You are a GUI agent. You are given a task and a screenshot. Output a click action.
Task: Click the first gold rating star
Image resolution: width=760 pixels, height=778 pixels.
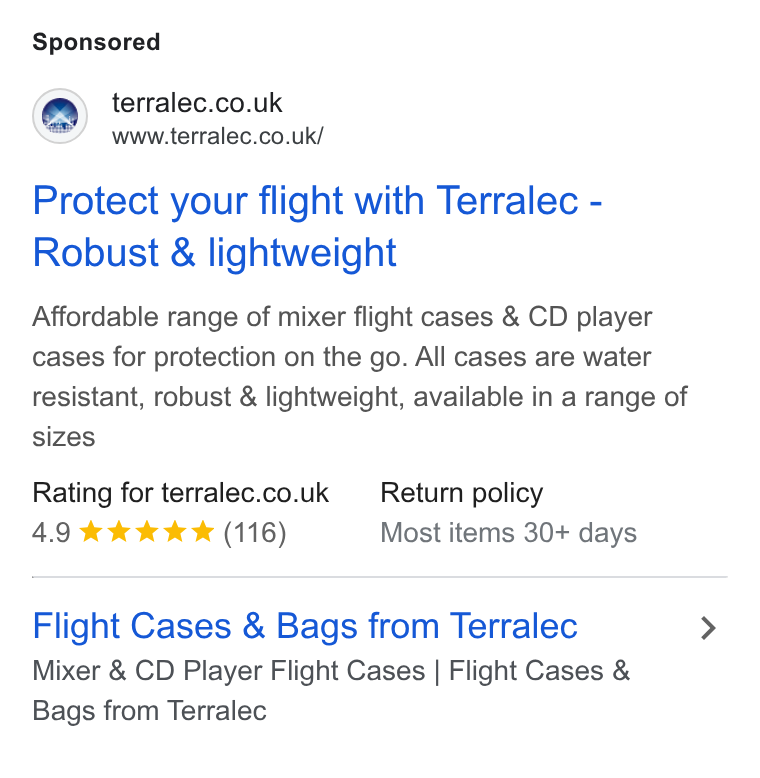[91, 531]
